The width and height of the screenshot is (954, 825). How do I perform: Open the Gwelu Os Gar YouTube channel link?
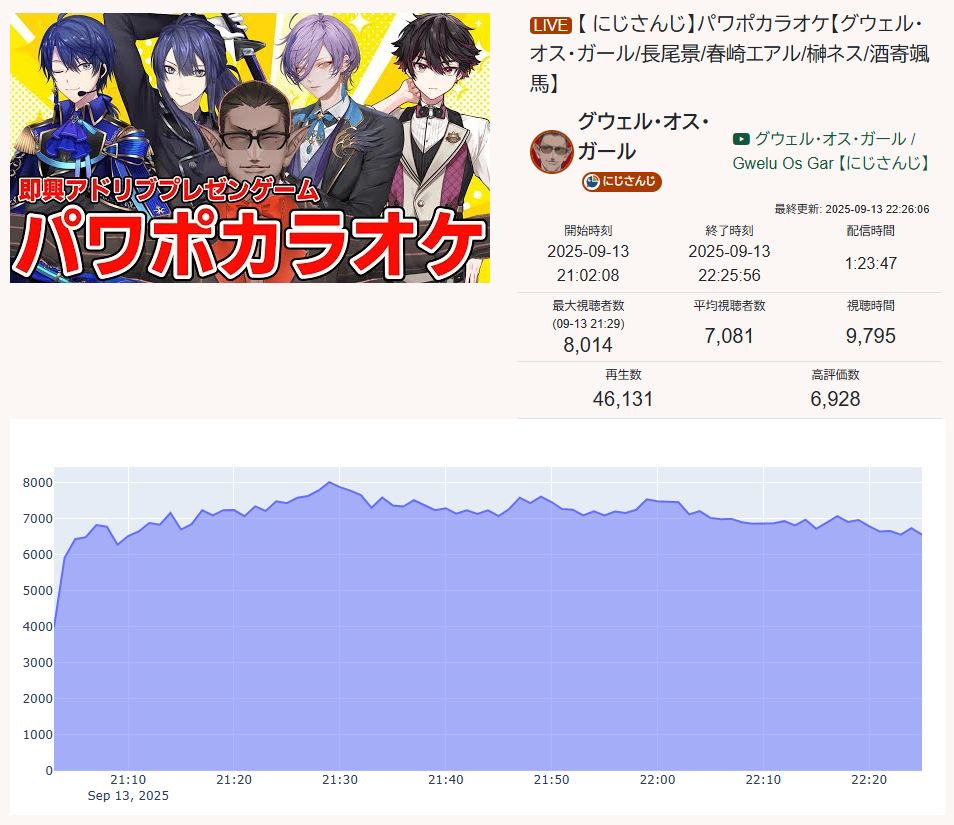pyautogui.click(x=831, y=151)
